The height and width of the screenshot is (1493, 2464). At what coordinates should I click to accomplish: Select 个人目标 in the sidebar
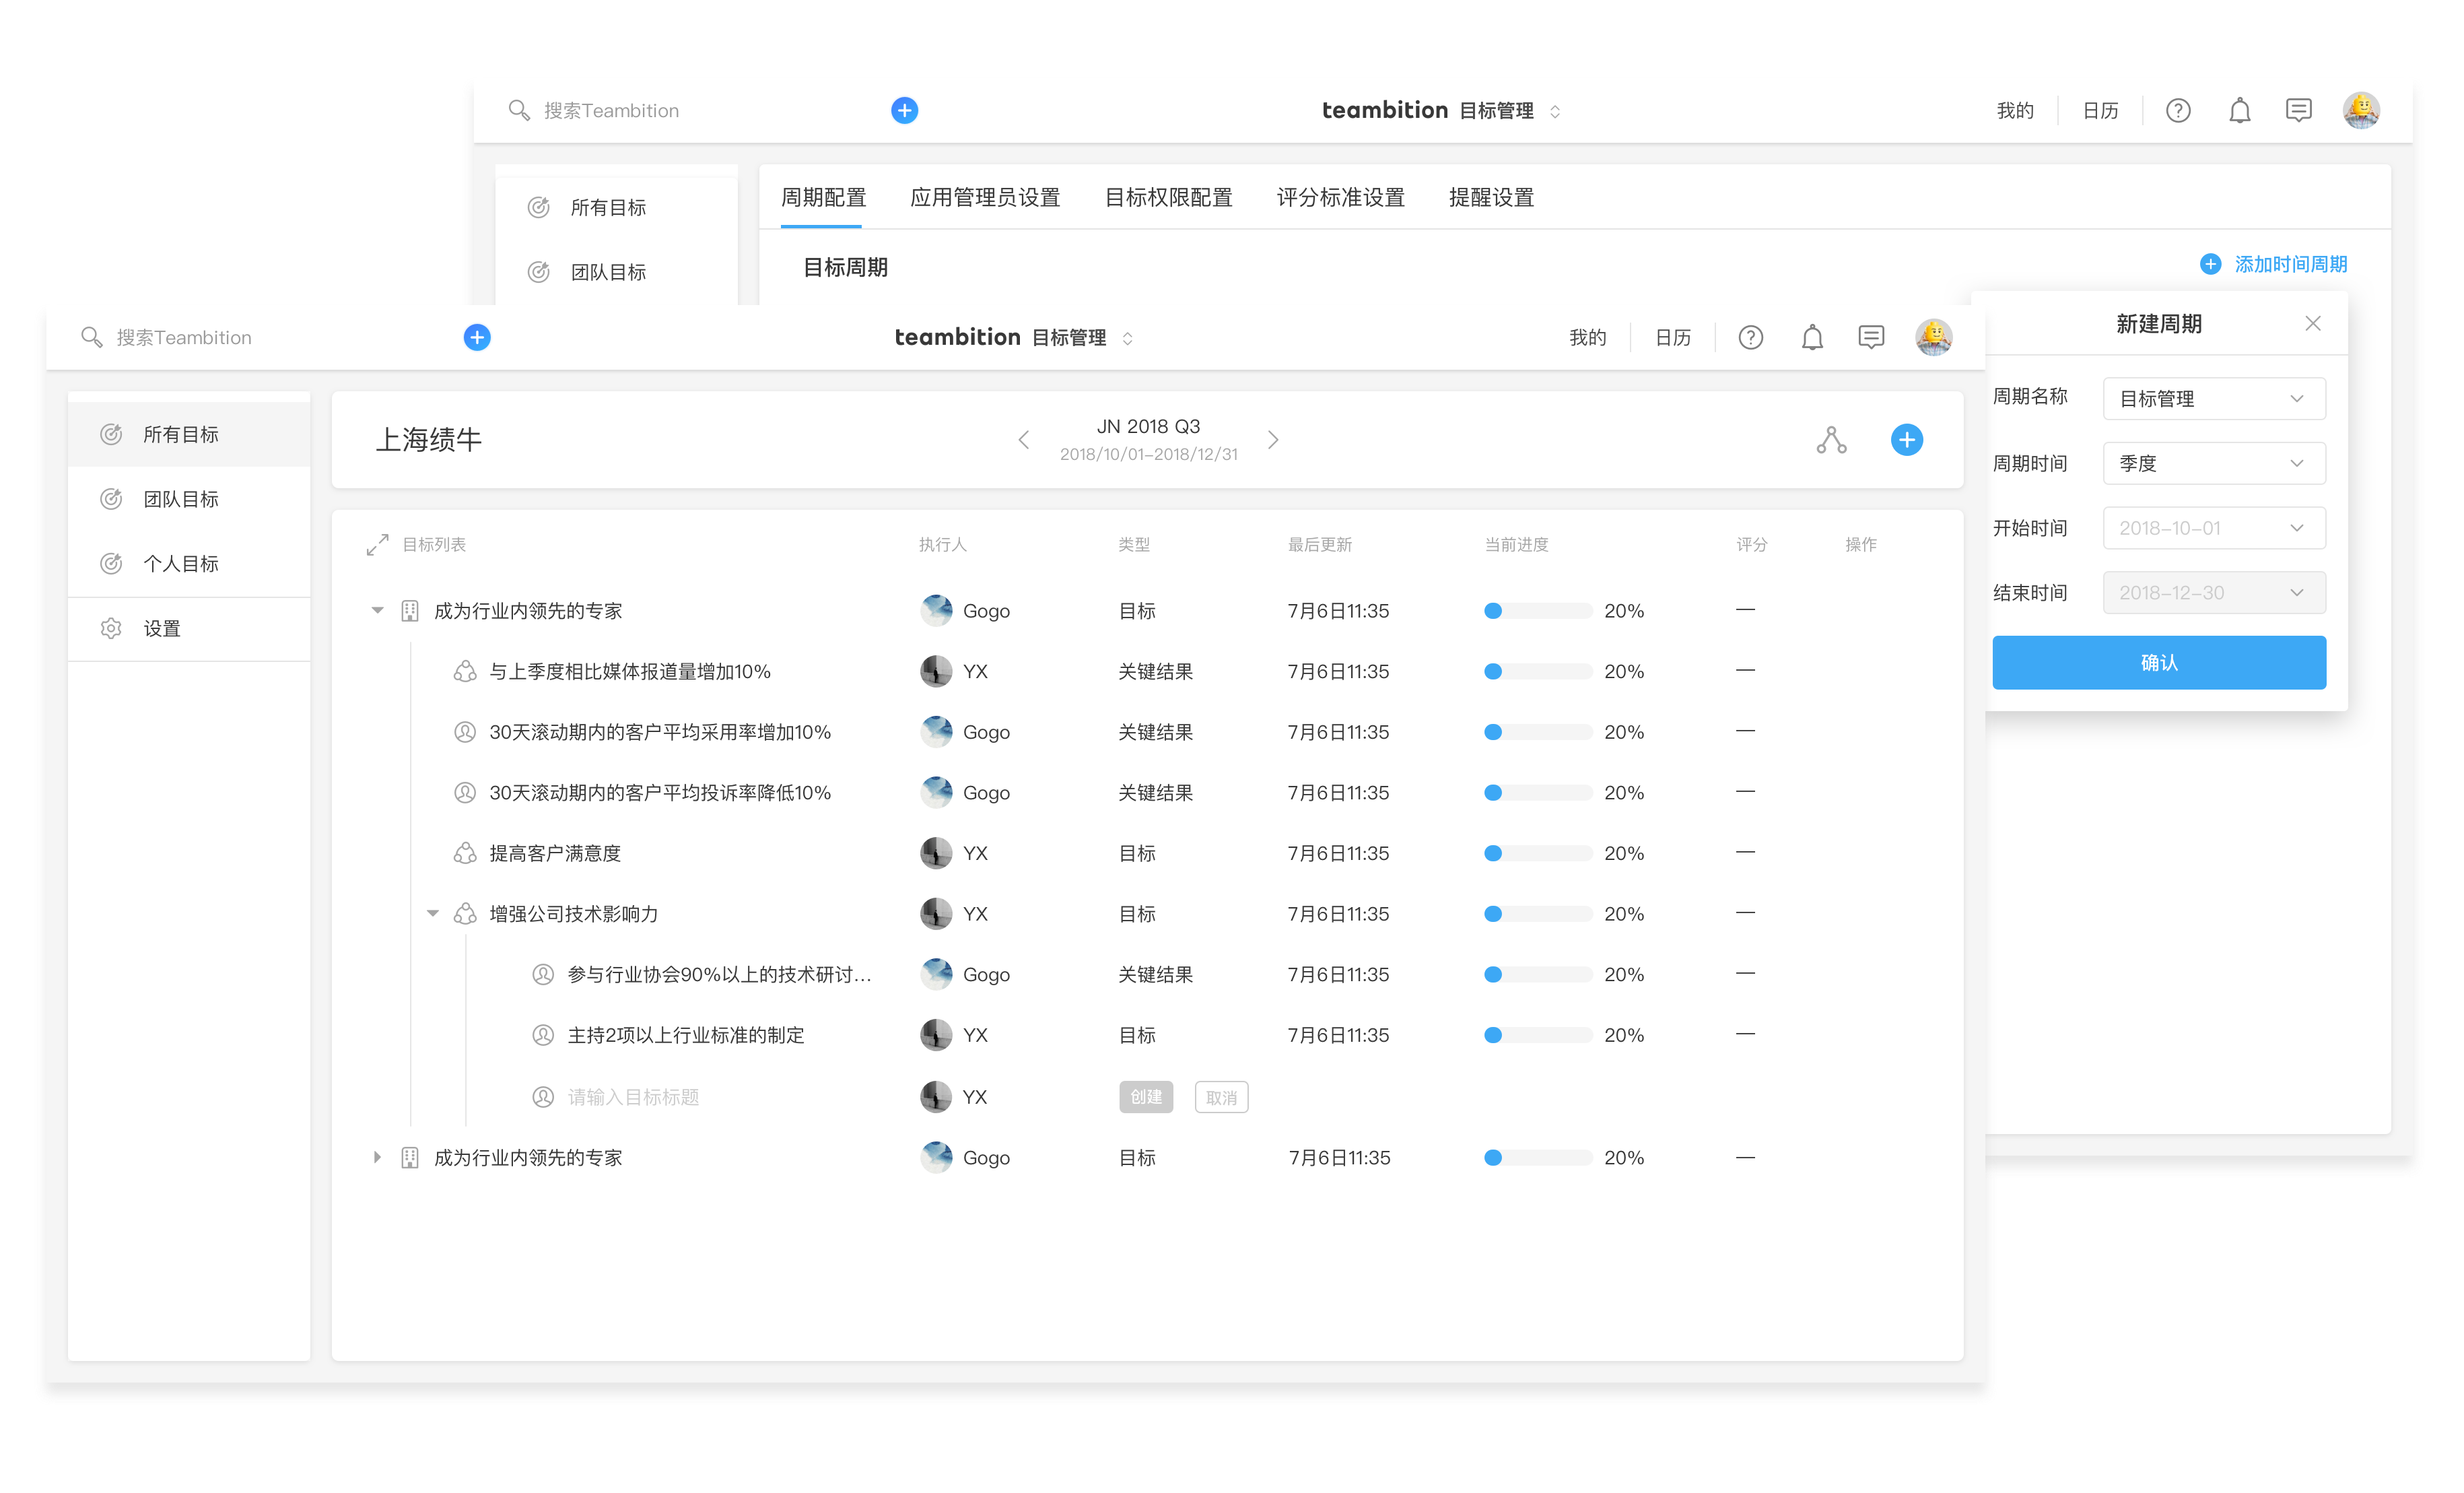(189, 564)
